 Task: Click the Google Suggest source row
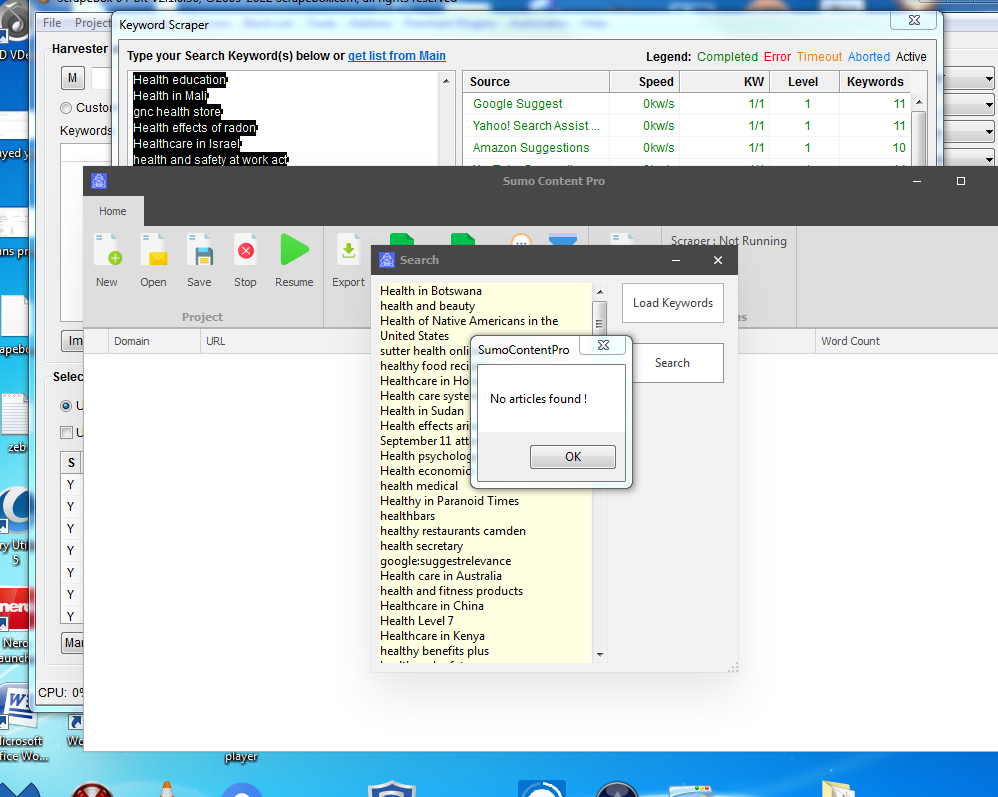click(x=689, y=104)
